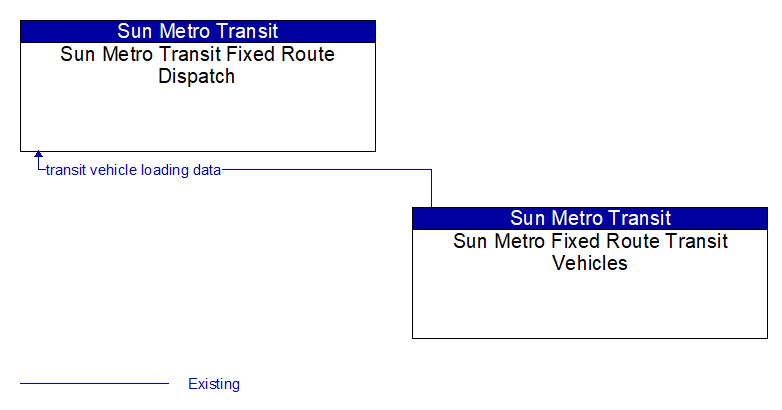Click the arrowhead entering the Dispatch box

[x=38, y=154]
